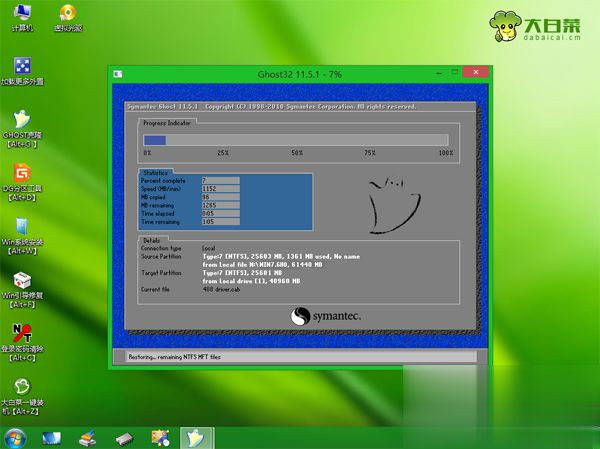Click the Source Partition Type:7 [NTFS] line
Image resolution: width=600 pixels, height=449 pixels.
point(281,256)
